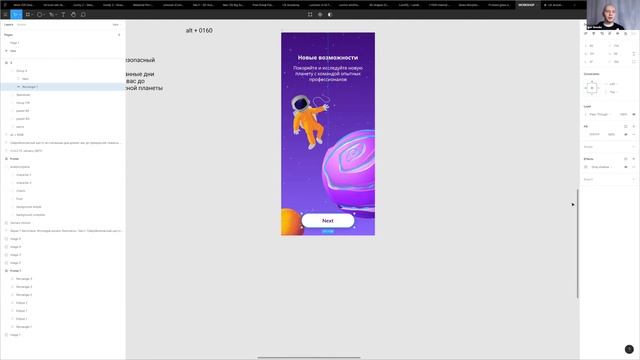
Task: Open the page selector dropdown
Action: pyautogui.click(x=116, y=24)
